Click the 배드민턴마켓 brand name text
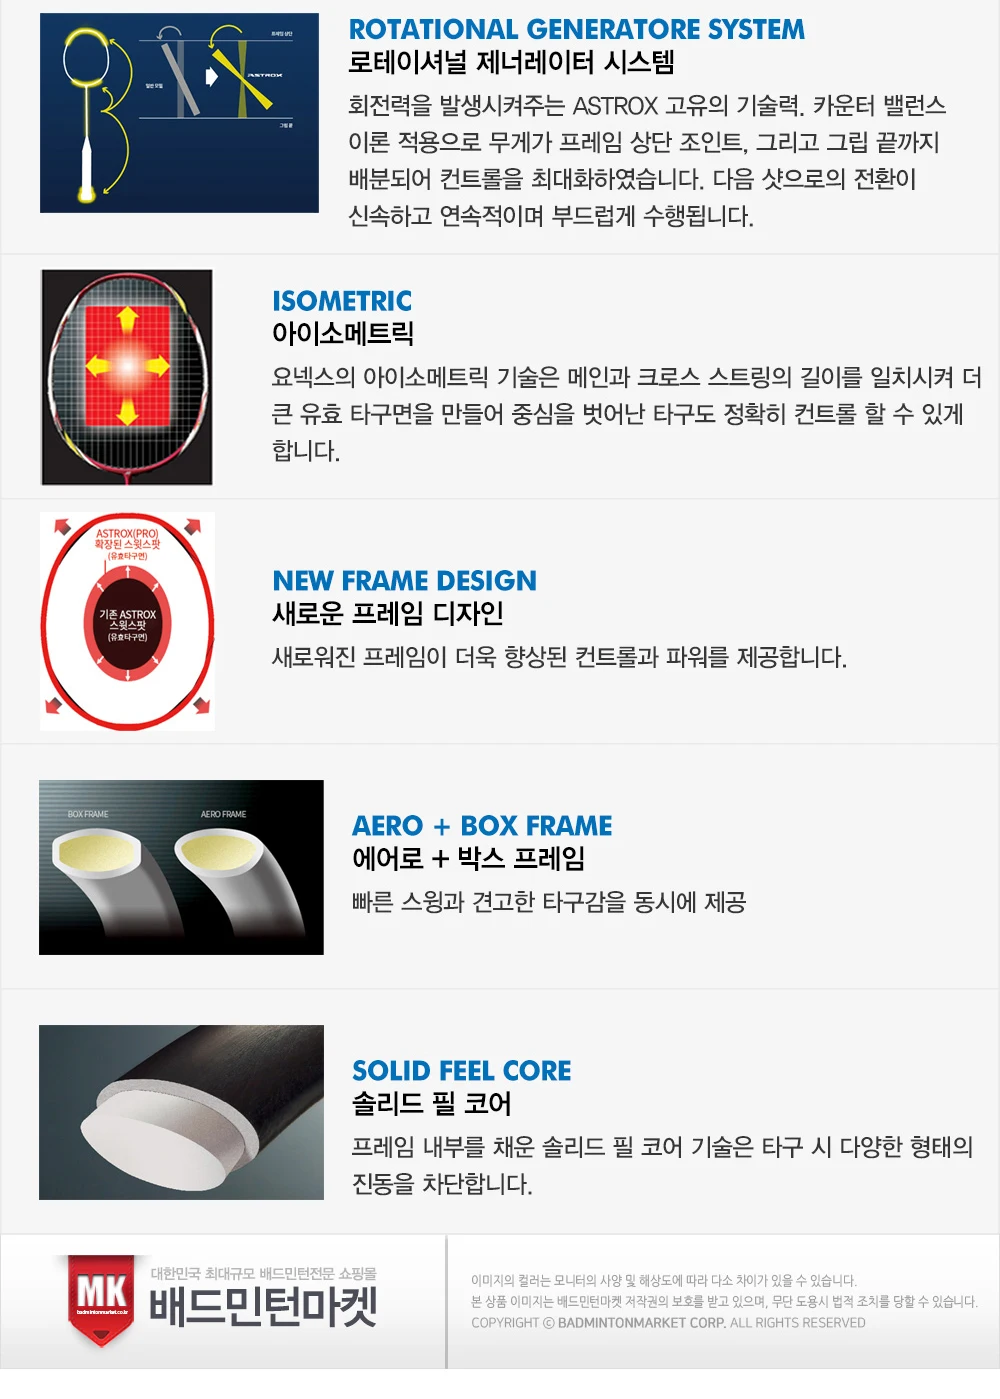 point(264,1306)
